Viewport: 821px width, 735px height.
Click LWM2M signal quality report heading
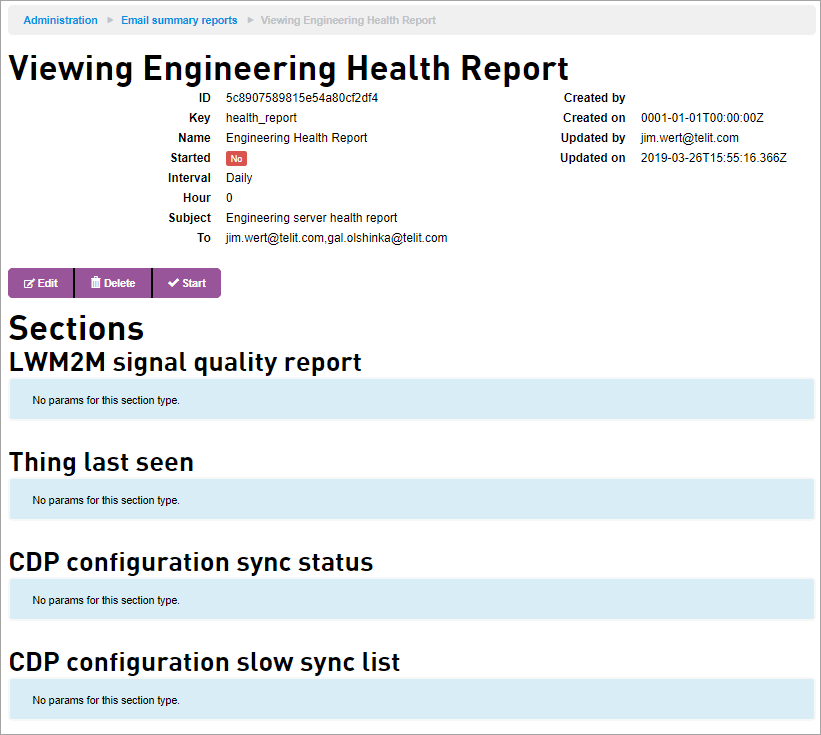tap(185, 363)
